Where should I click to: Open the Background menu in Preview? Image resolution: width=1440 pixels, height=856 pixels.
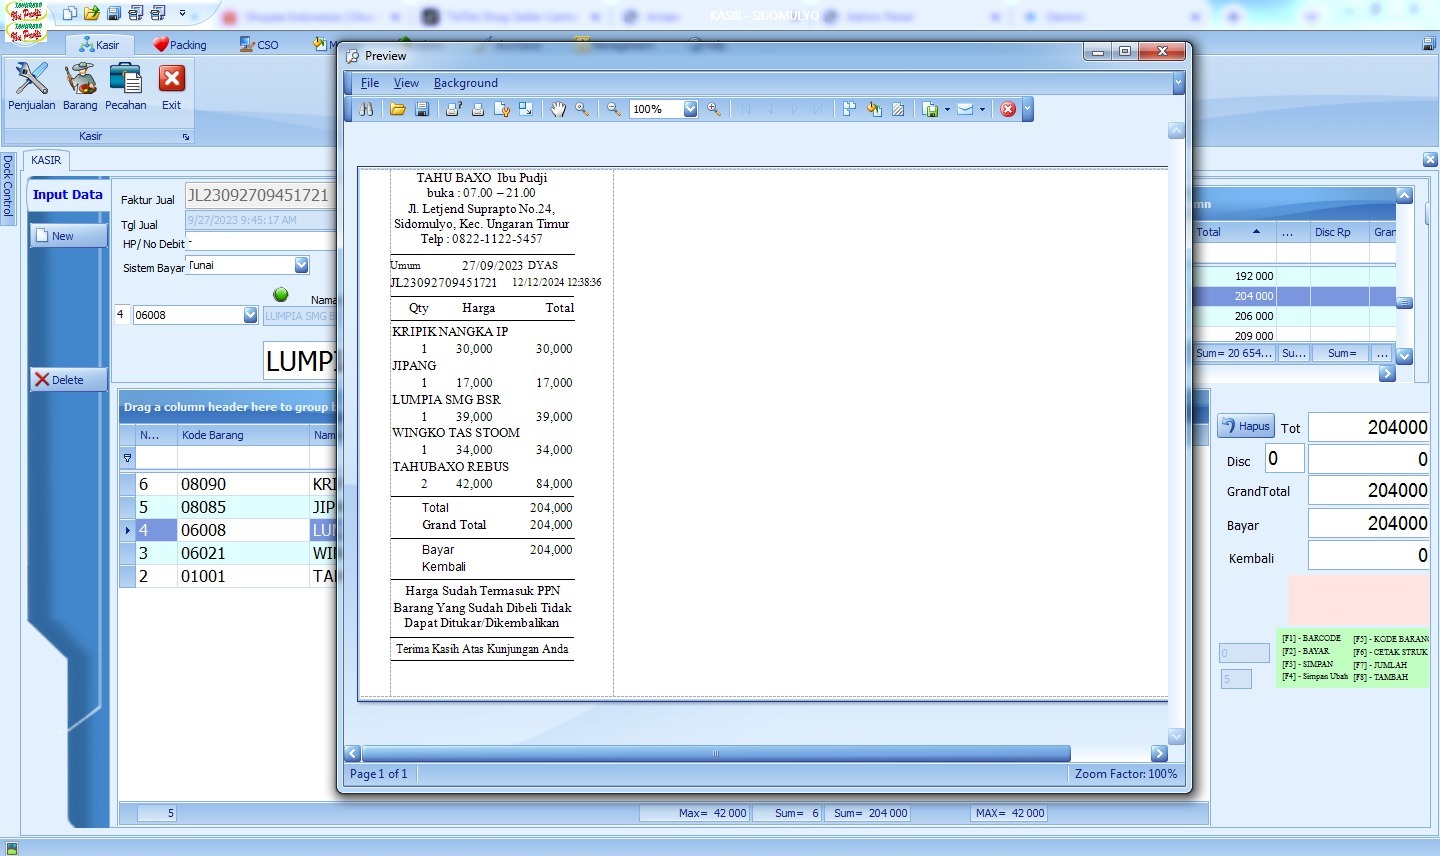pos(465,83)
